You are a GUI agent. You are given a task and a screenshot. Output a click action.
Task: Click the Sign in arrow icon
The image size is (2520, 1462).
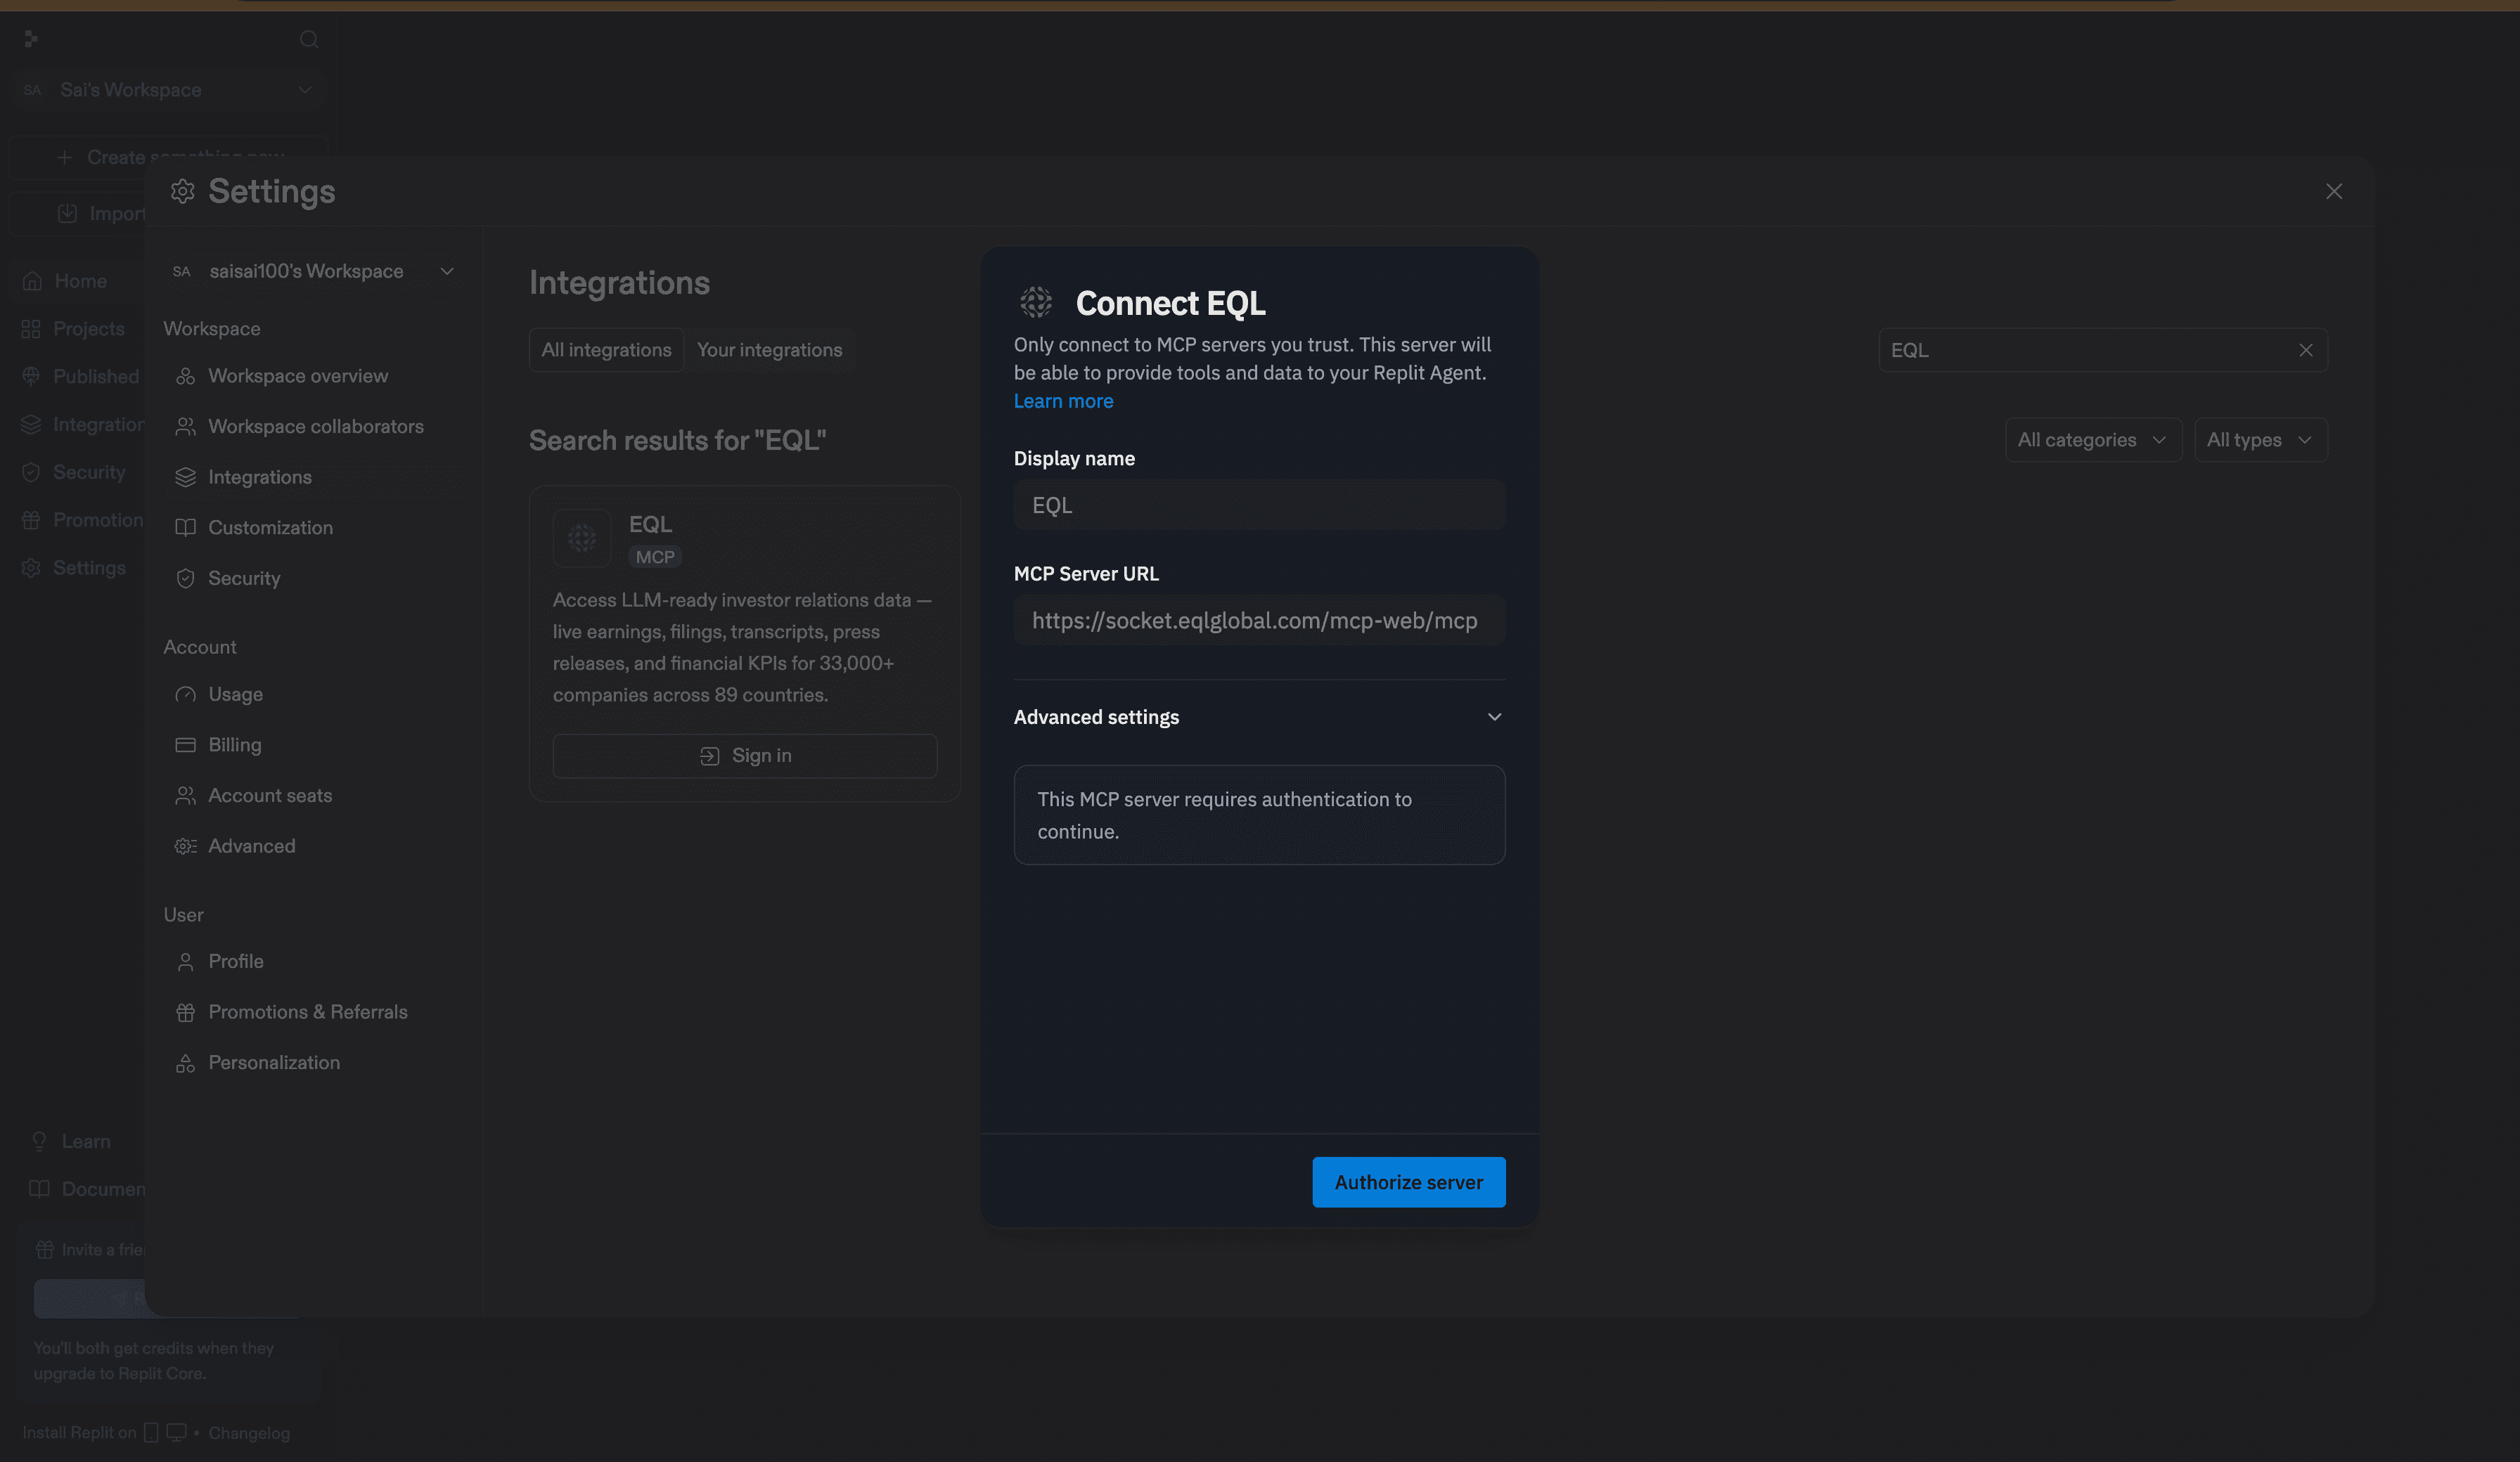coord(709,756)
